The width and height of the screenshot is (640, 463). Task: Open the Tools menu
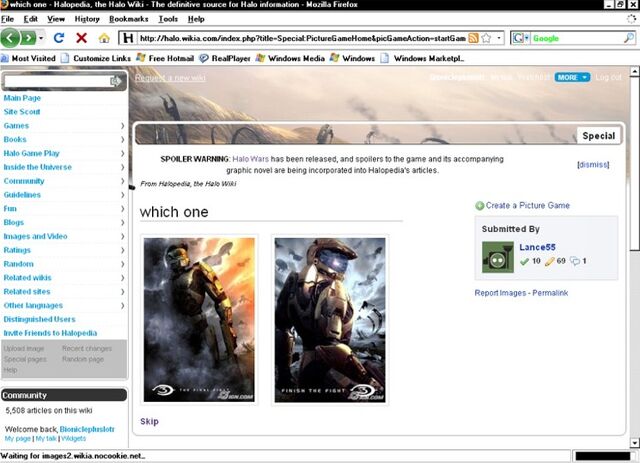click(x=168, y=19)
